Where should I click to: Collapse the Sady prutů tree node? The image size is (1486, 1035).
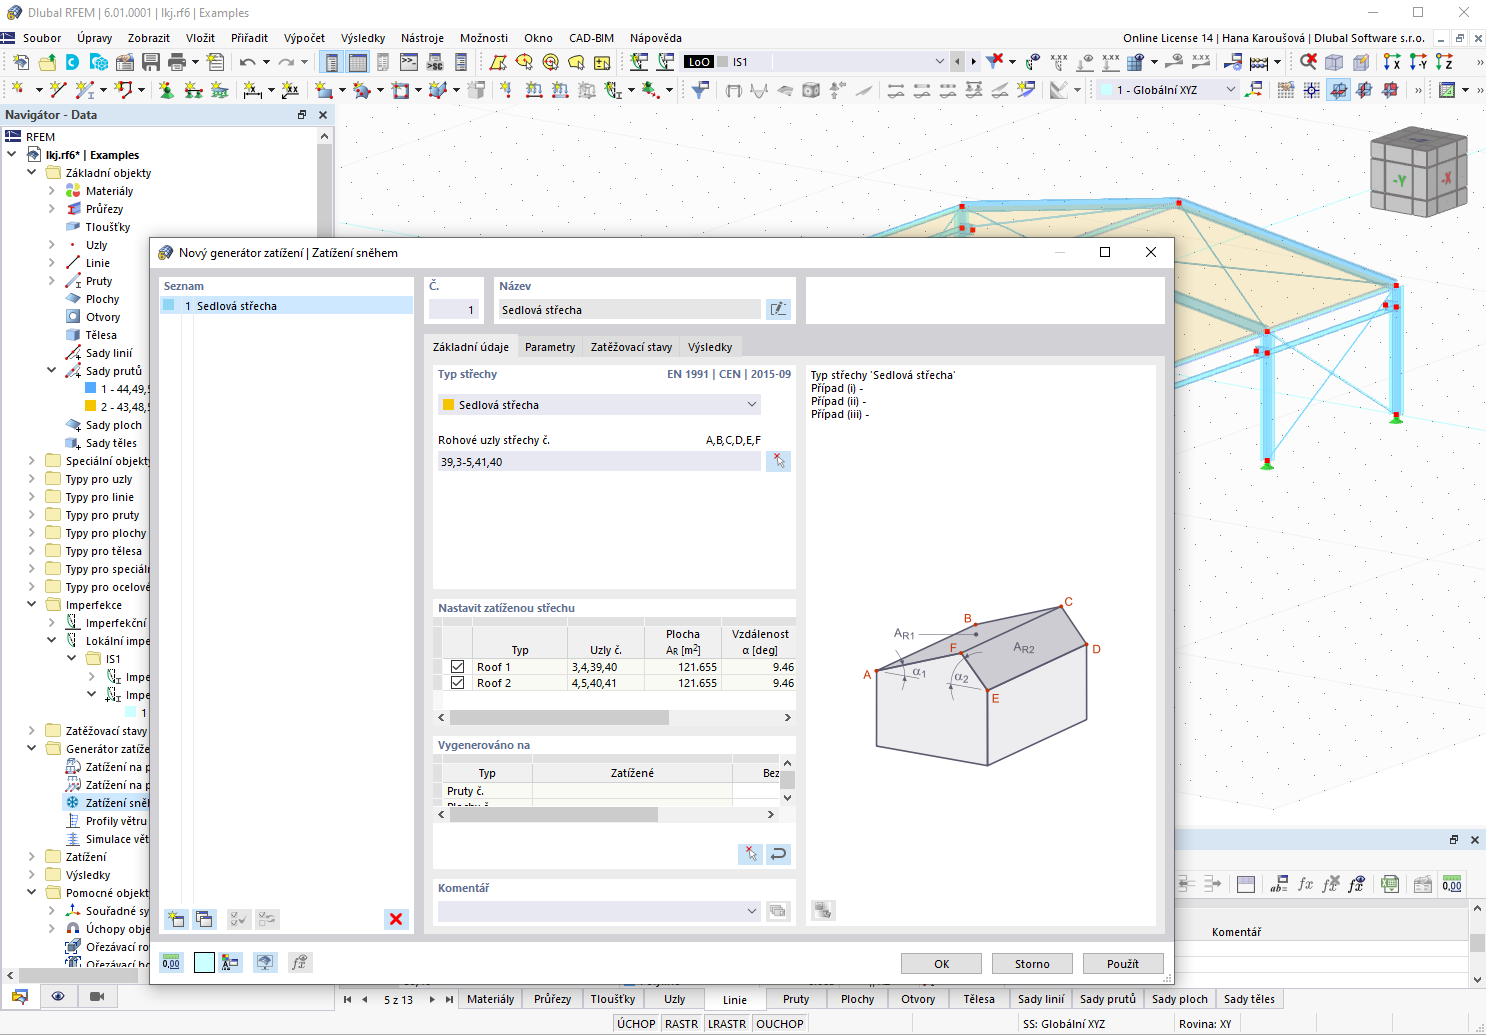(52, 371)
